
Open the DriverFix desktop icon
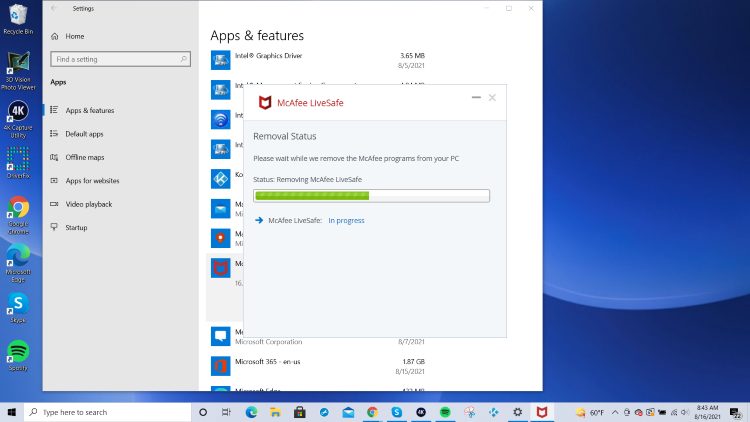click(x=18, y=163)
